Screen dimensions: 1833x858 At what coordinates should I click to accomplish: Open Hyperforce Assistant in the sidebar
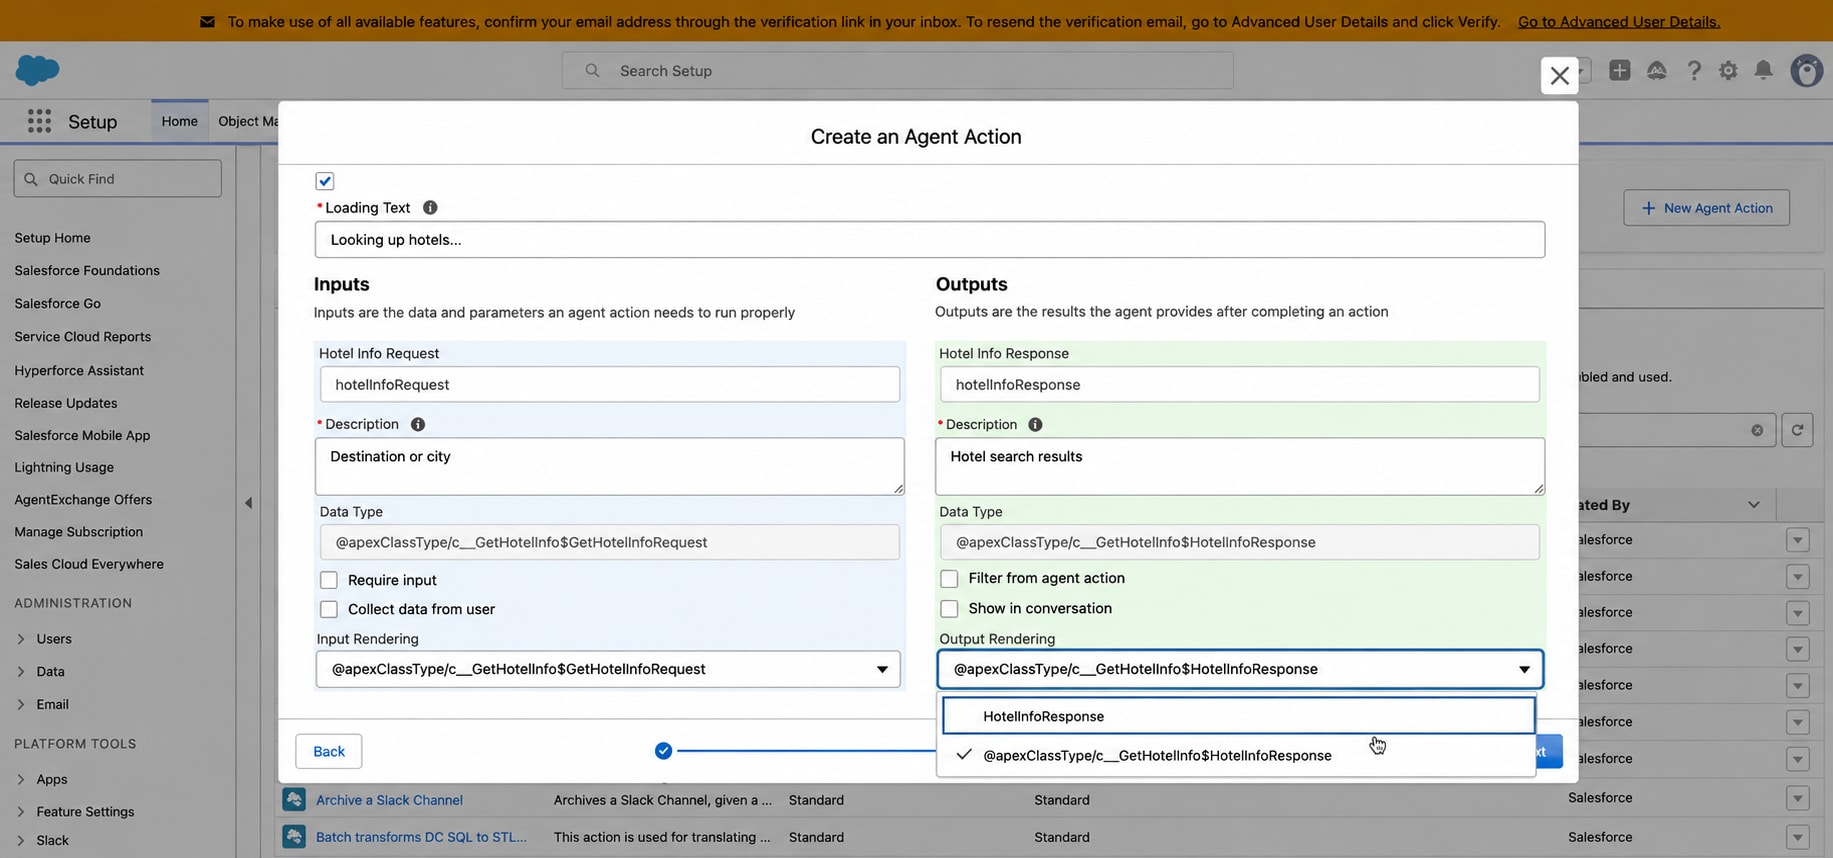pos(79,370)
